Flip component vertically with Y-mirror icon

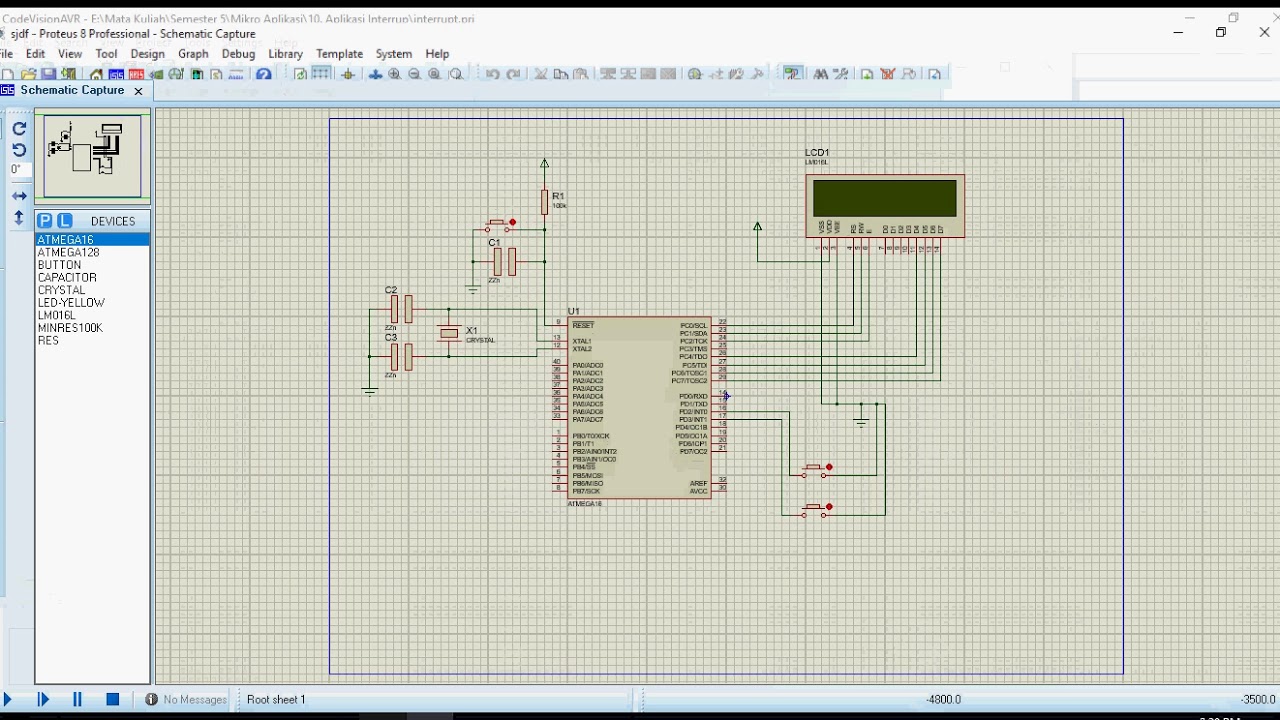tap(19, 217)
